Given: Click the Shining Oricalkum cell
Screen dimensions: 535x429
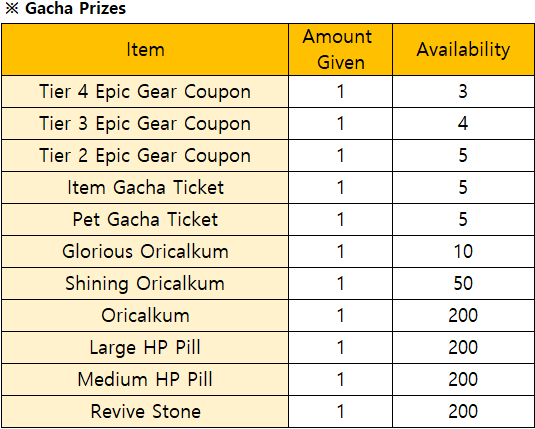Looking at the screenshot, I should (x=145, y=284).
